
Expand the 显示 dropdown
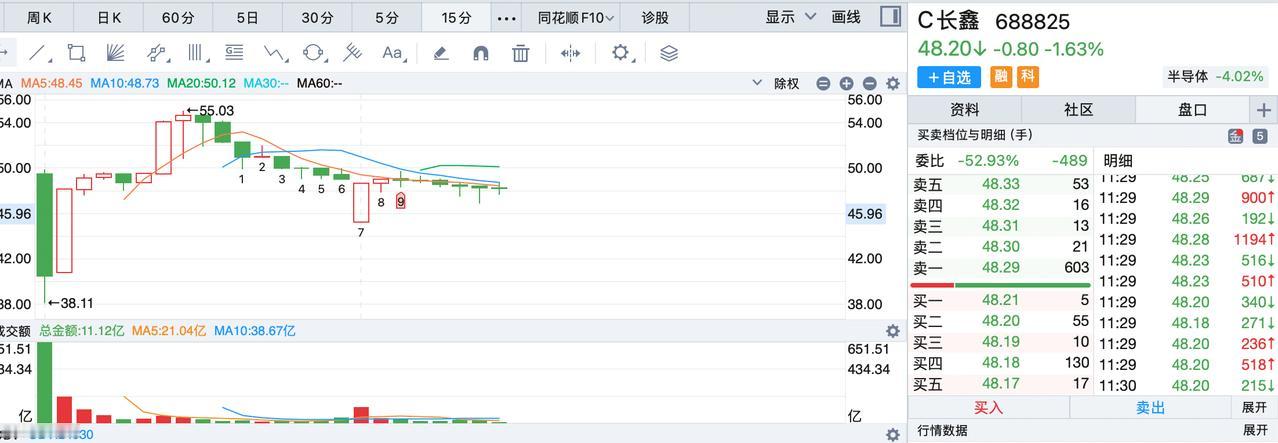pos(791,17)
